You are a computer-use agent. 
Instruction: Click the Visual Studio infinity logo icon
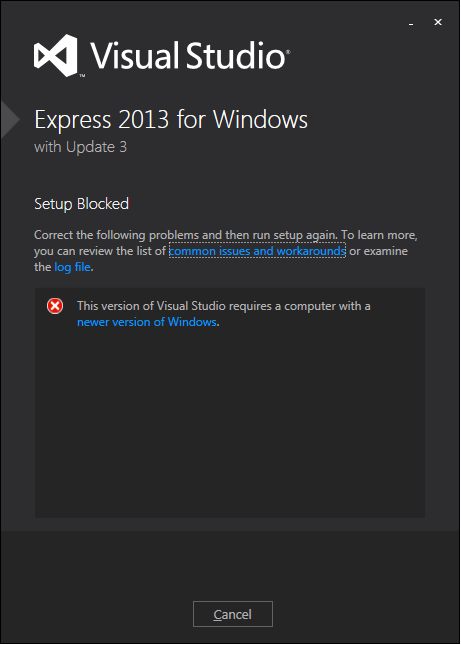tap(56, 56)
